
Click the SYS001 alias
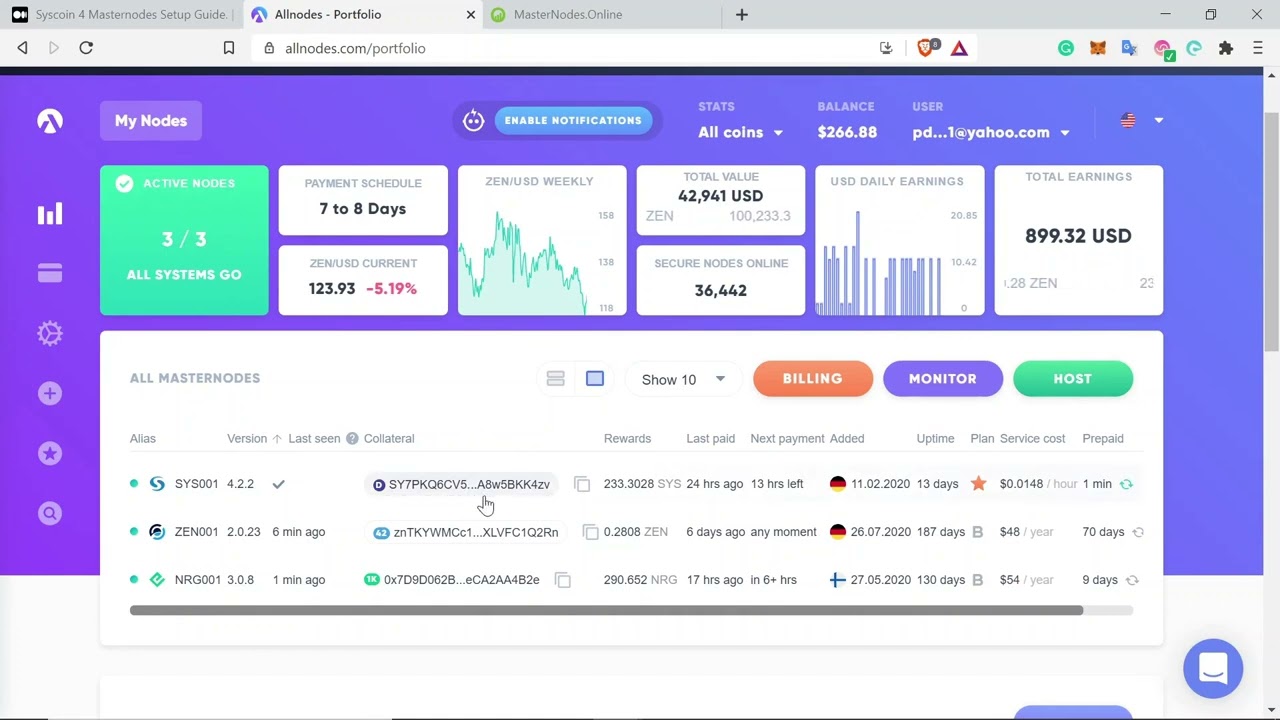196,484
